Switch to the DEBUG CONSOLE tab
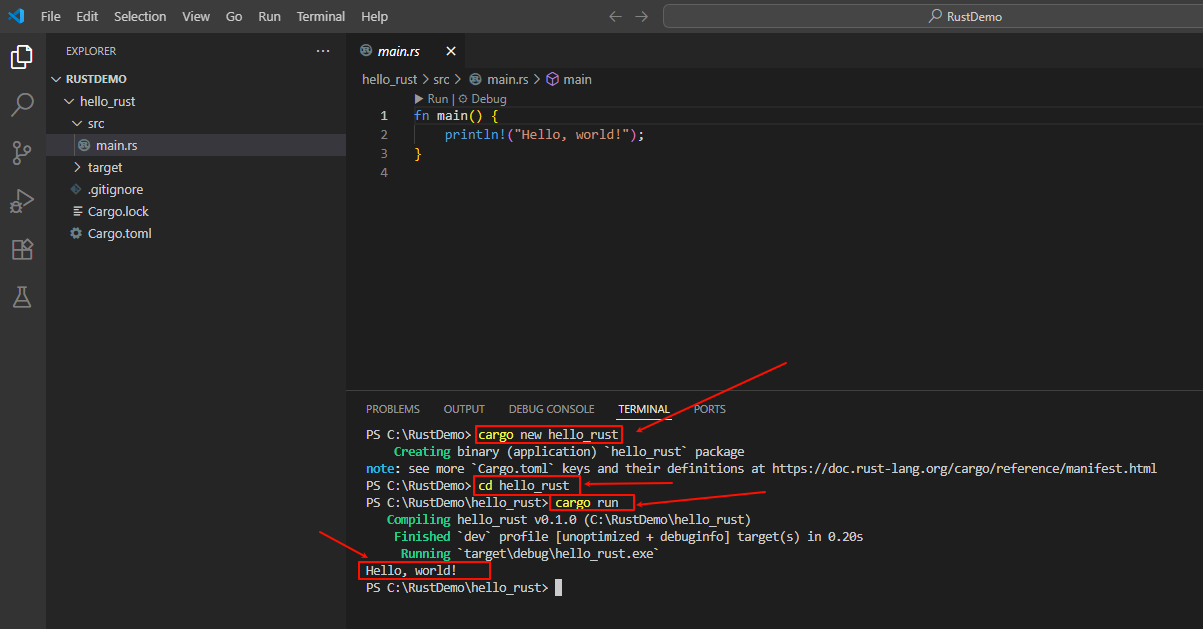Screen dimensions: 1203x629 coord(551,409)
